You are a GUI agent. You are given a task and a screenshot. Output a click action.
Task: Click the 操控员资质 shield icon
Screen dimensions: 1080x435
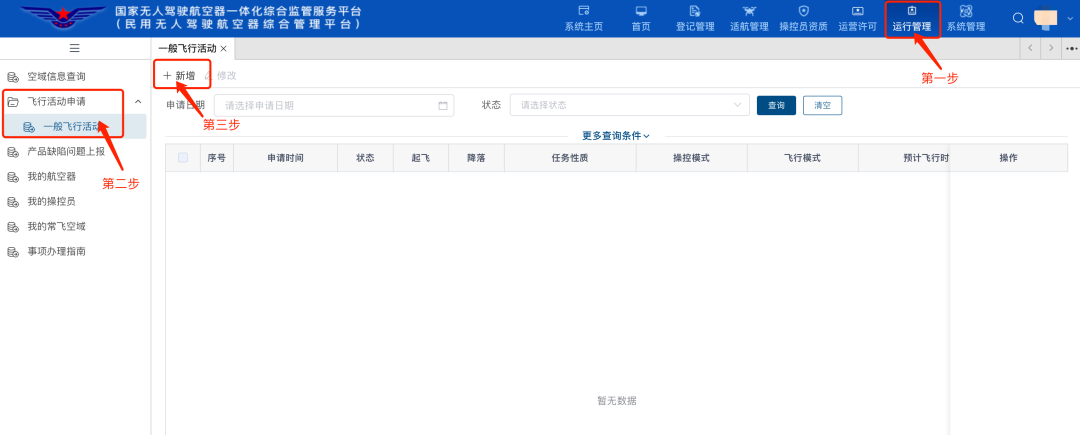(803, 11)
